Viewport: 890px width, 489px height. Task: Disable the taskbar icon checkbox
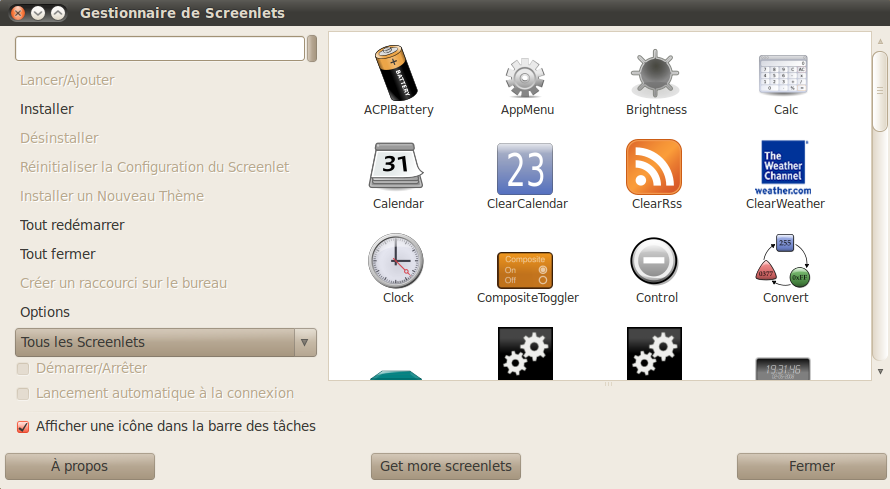[x=23, y=427]
